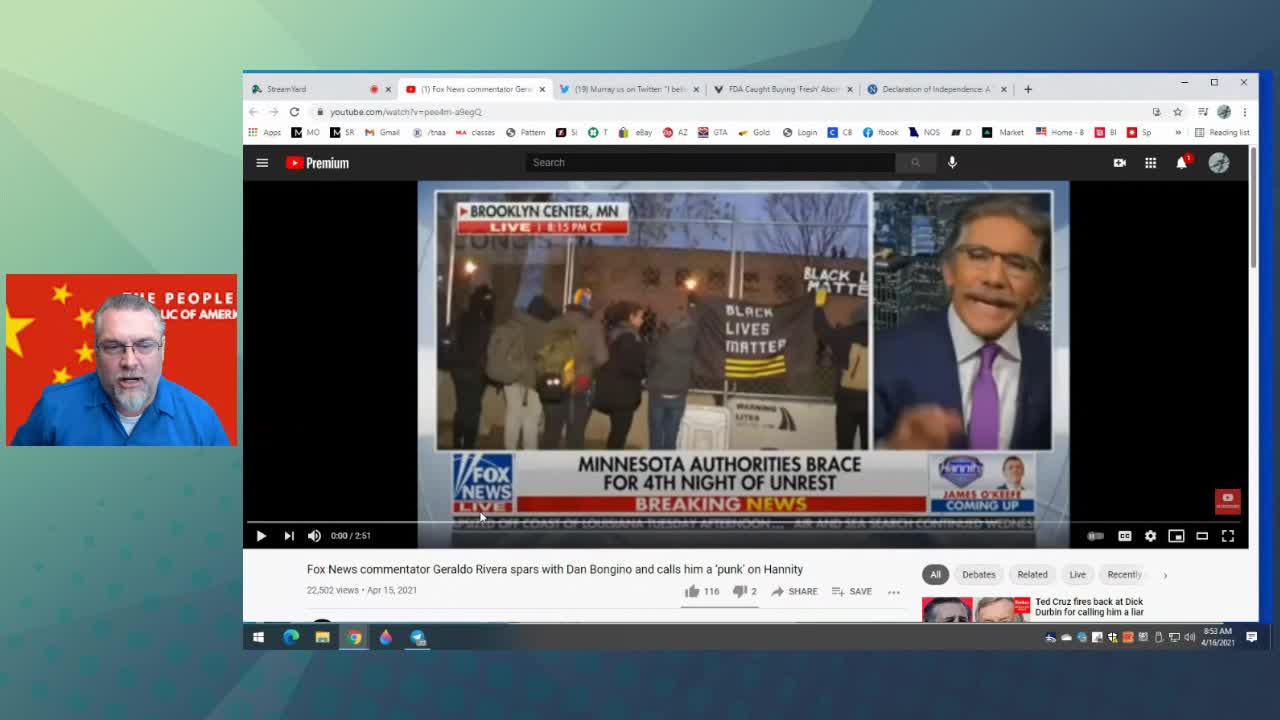Open the Ted Cruz fires back title
This screenshot has width=1280, height=720.
[x=1089, y=607]
